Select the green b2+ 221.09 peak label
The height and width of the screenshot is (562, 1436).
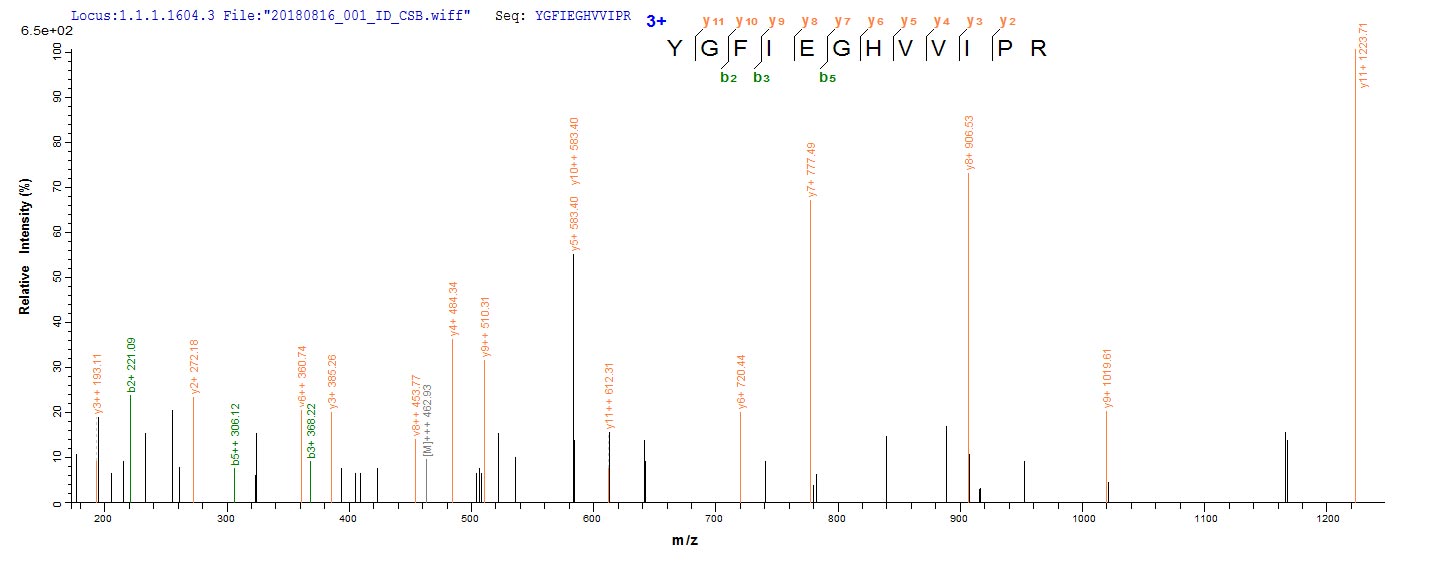click(x=131, y=366)
